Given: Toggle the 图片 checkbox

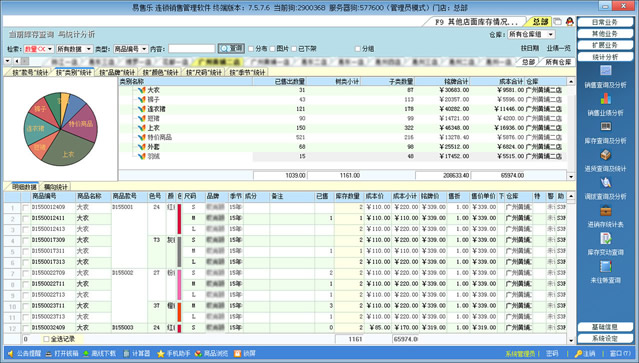Looking at the screenshot, I should coord(272,49).
